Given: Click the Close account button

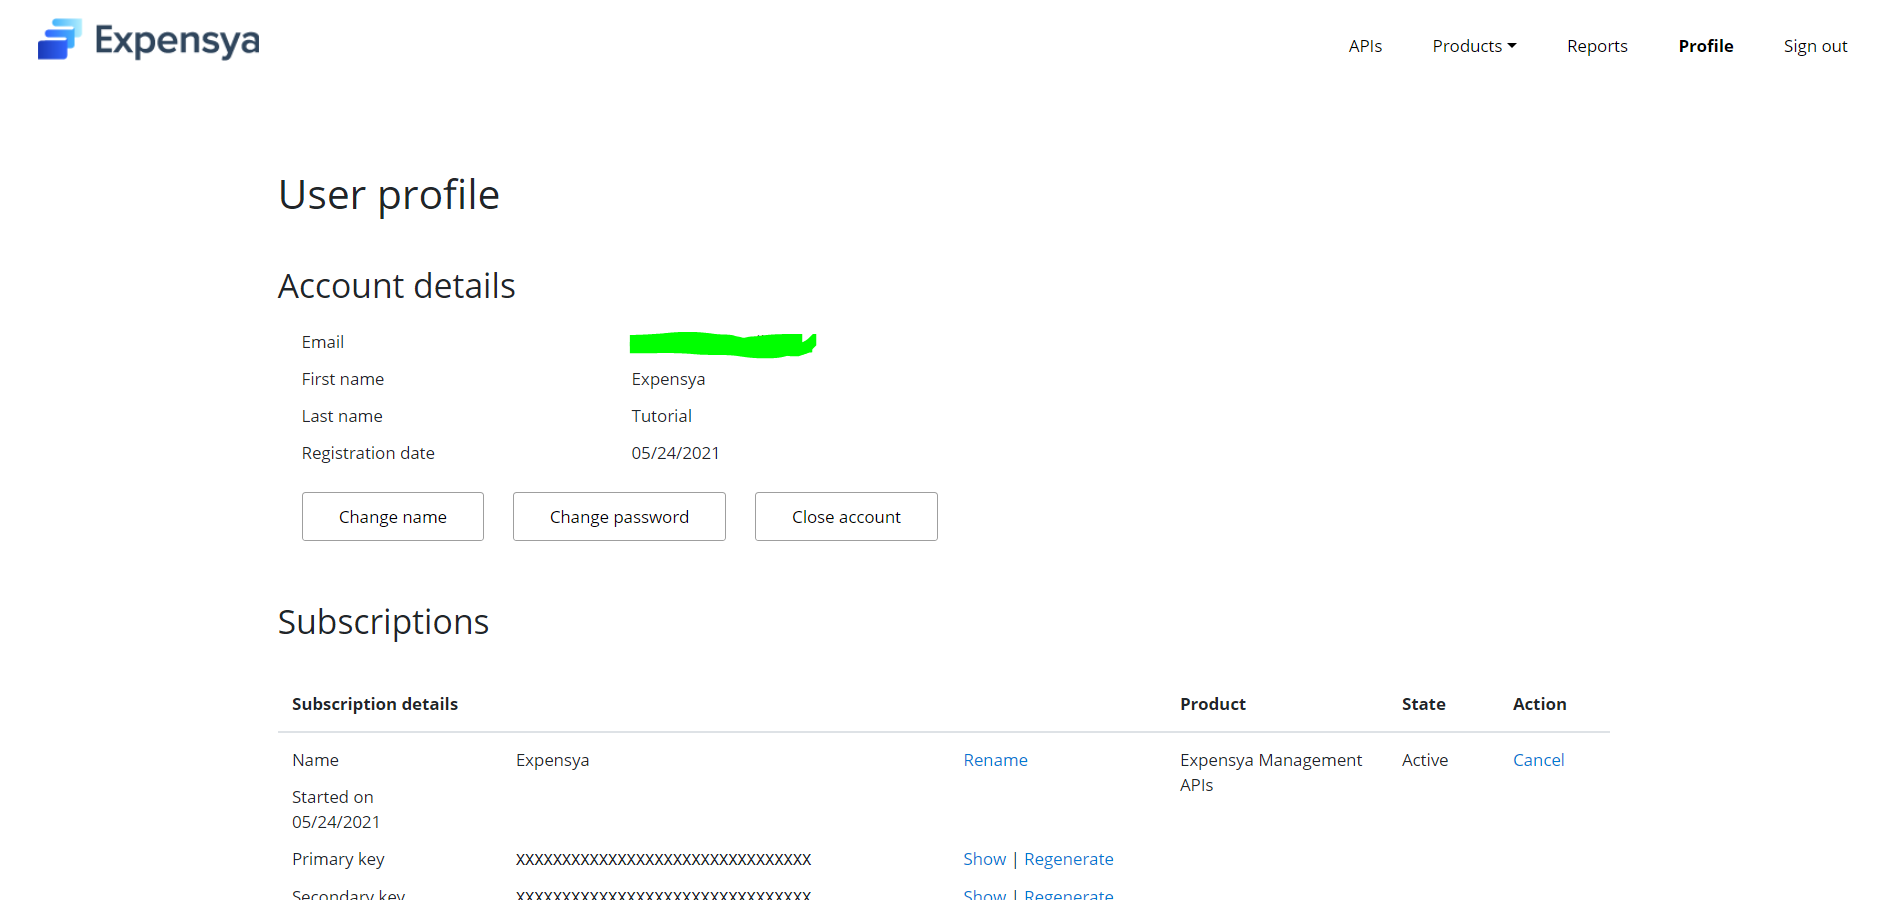Looking at the screenshot, I should (x=846, y=516).
